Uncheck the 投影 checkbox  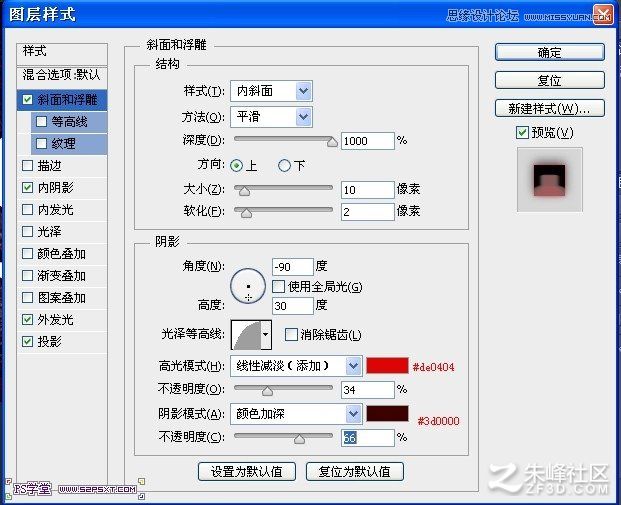[27, 341]
